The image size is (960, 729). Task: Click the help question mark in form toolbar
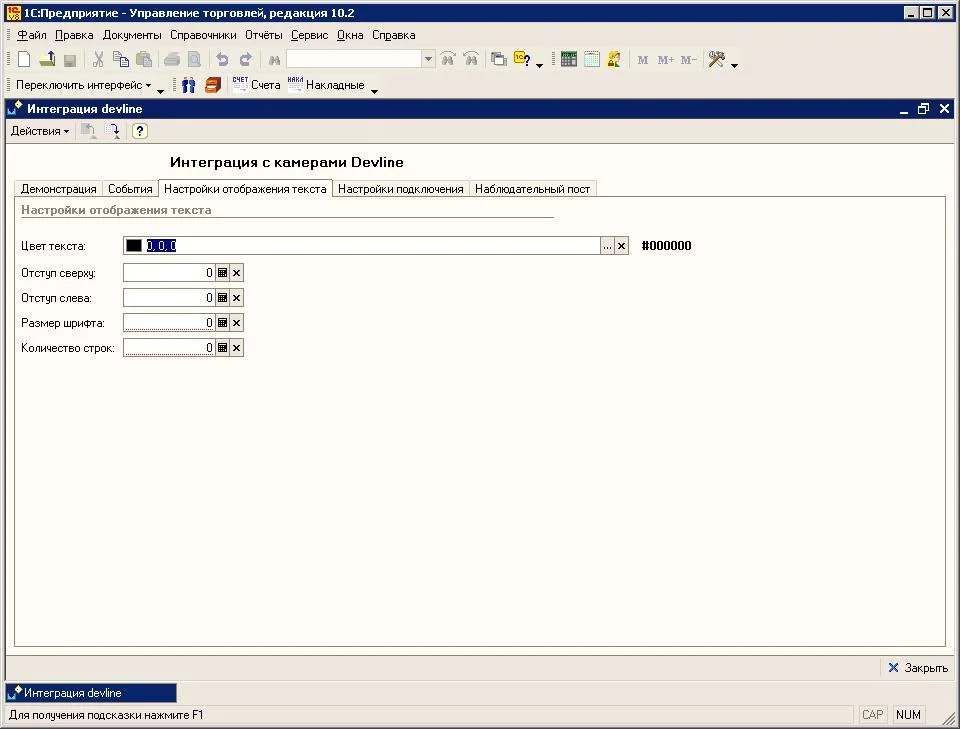pos(140,131)
